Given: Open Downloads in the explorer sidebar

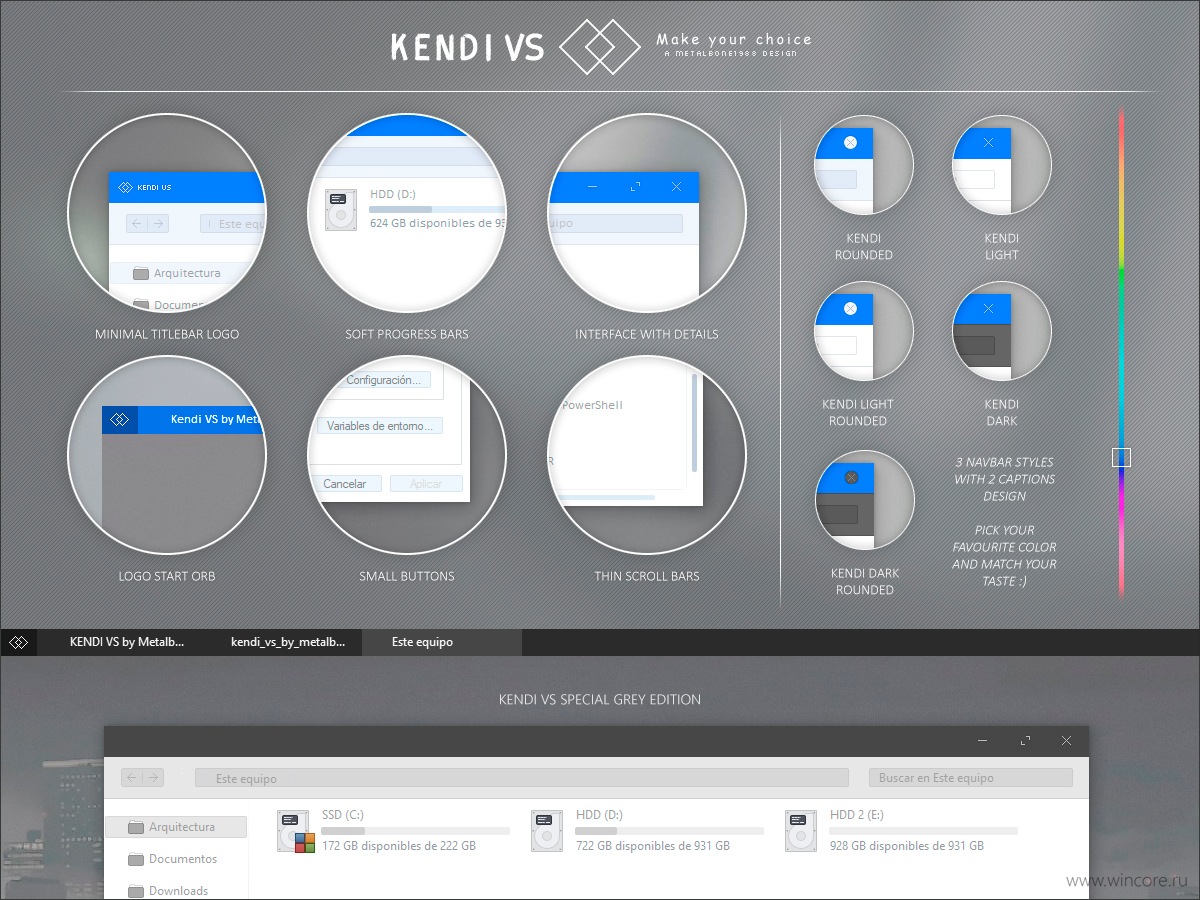Looking at the screenshot, I should (x=176, y=890).
